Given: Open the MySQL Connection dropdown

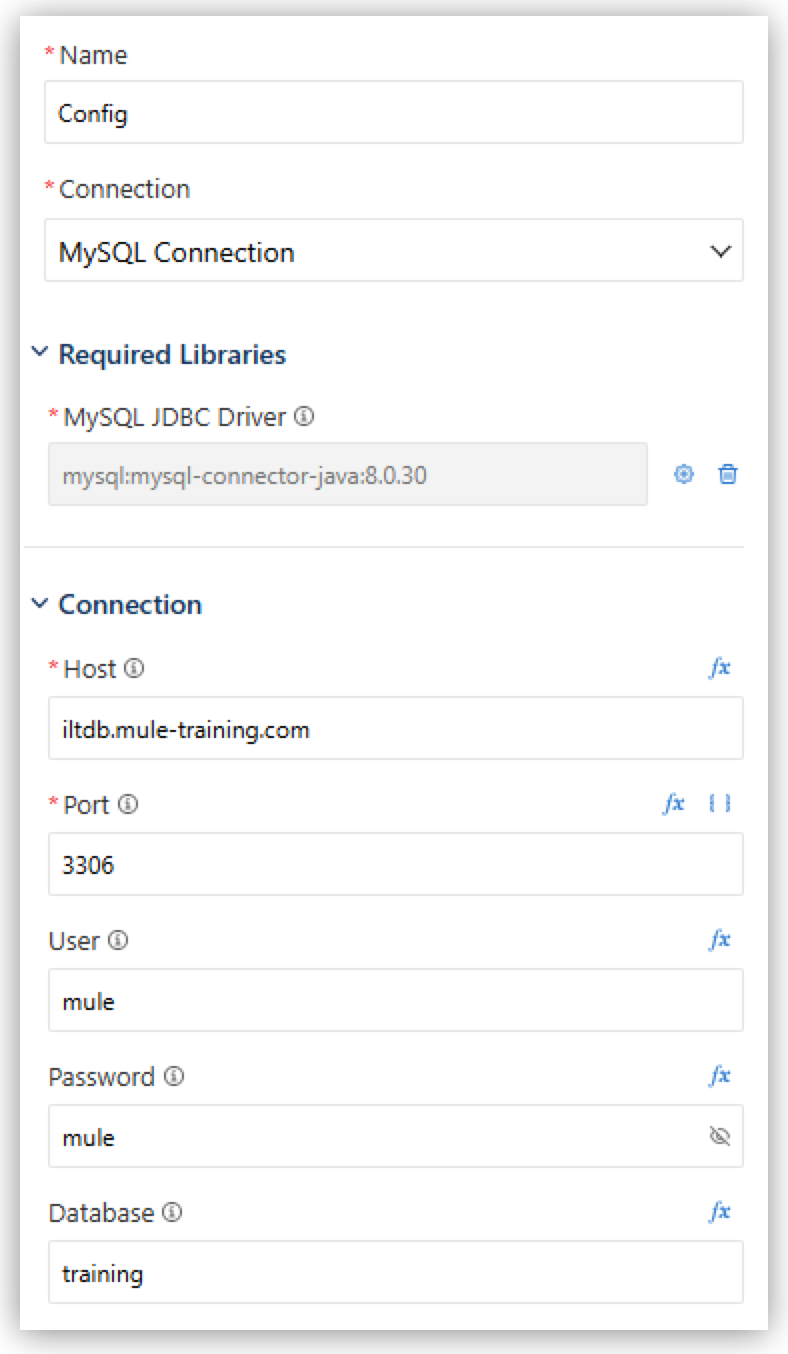Looking at the screenshot, I should coord(394,251).
